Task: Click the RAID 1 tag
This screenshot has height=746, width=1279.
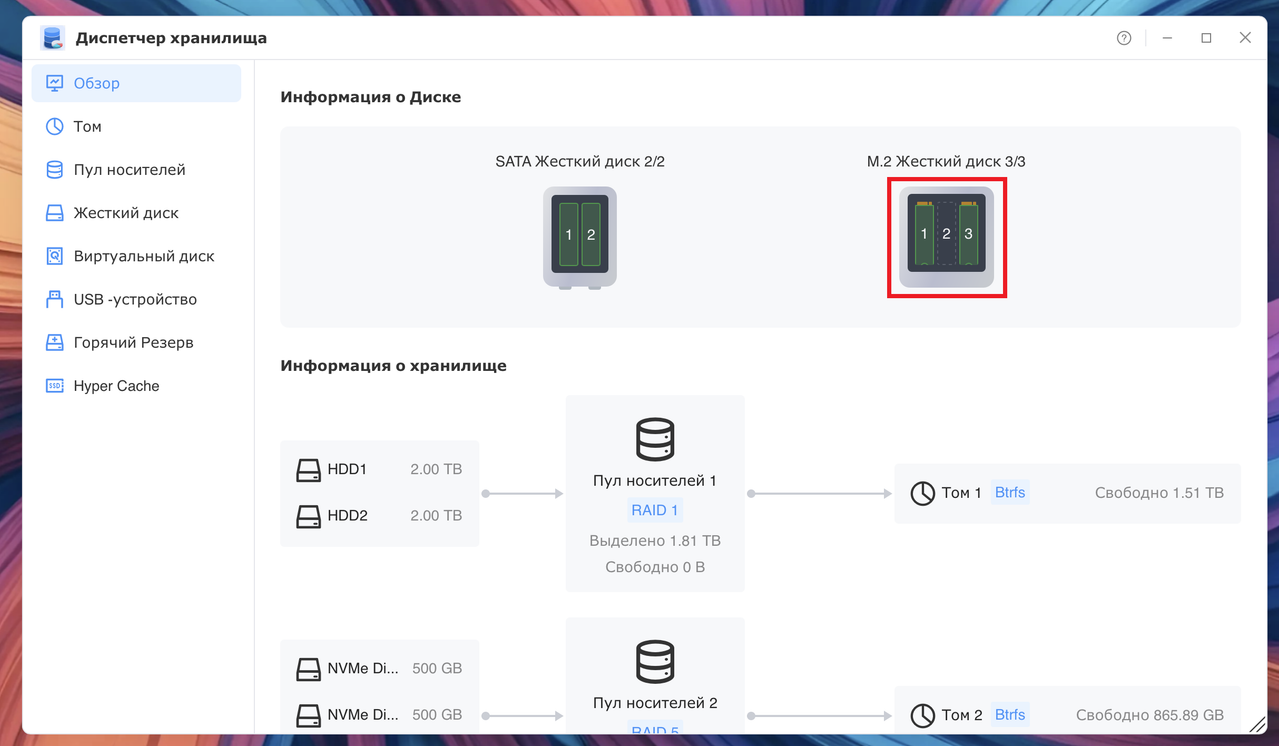Action: (x=655, y=510)
